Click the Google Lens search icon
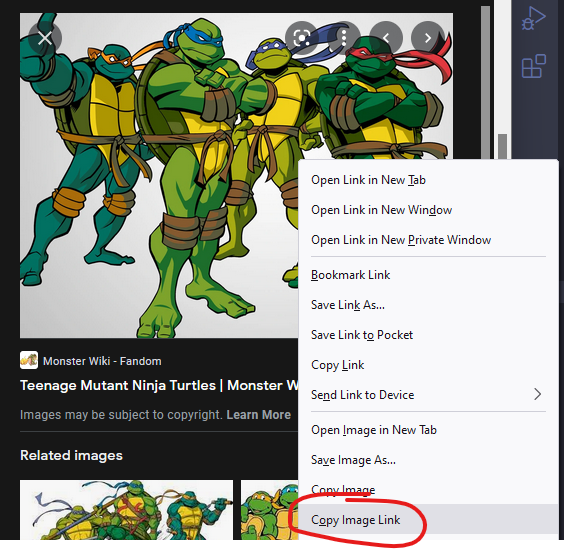 [302, 37]
